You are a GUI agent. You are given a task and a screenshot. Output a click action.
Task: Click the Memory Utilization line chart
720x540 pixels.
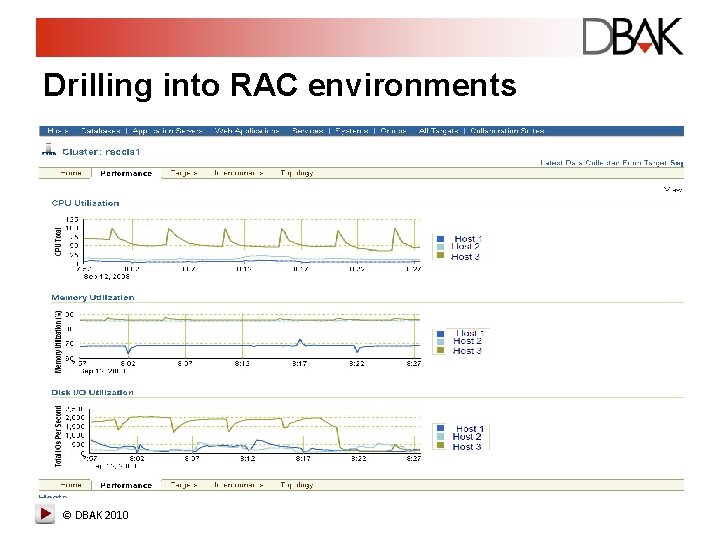248,336
